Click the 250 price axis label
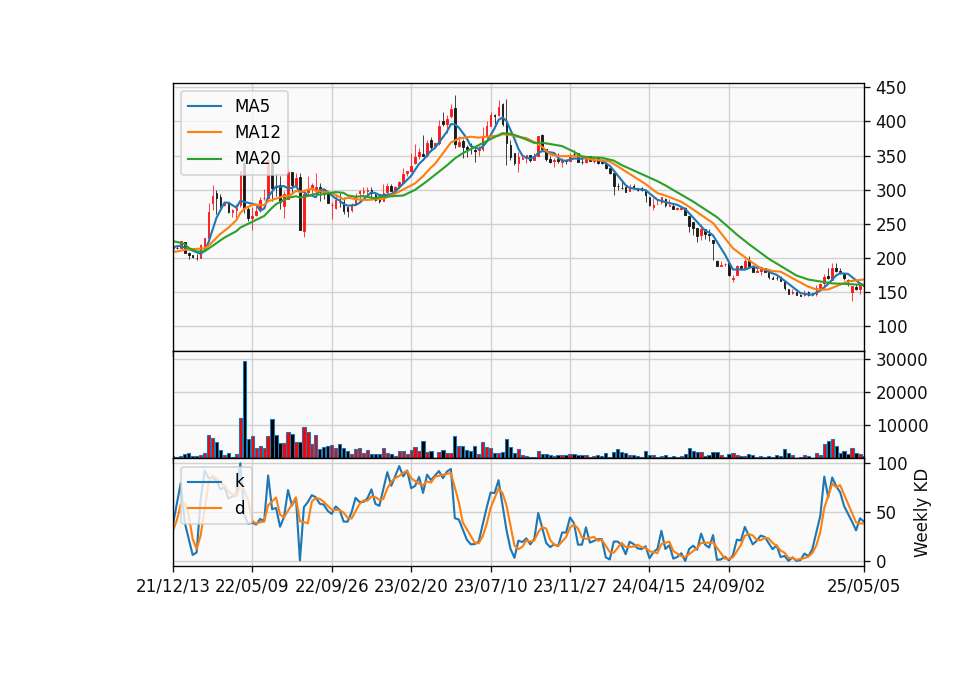960x690 pixels. pos(891,225)
